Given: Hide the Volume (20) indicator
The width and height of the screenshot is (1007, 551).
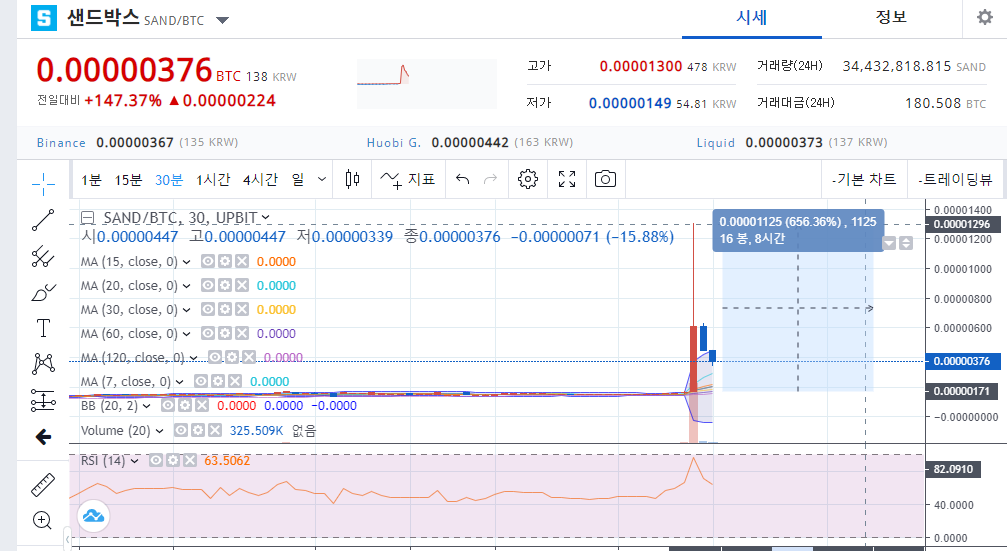Looking at the screenshot, I should tap(181, 430).
